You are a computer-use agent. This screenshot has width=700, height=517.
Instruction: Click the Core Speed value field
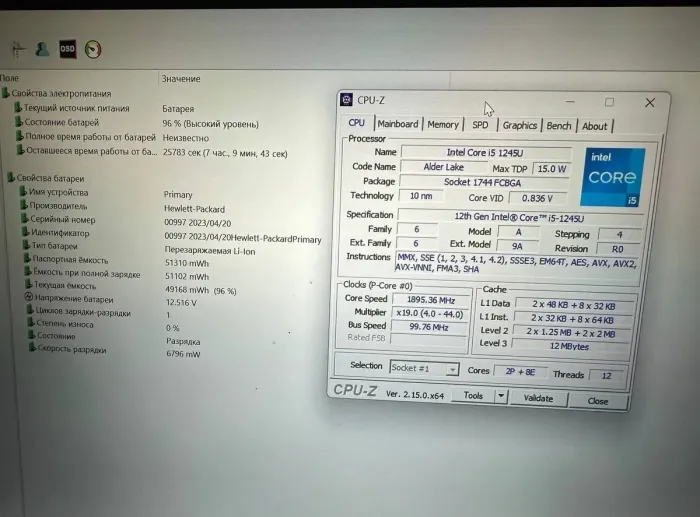pyautogui.click(x=428, y=299)
